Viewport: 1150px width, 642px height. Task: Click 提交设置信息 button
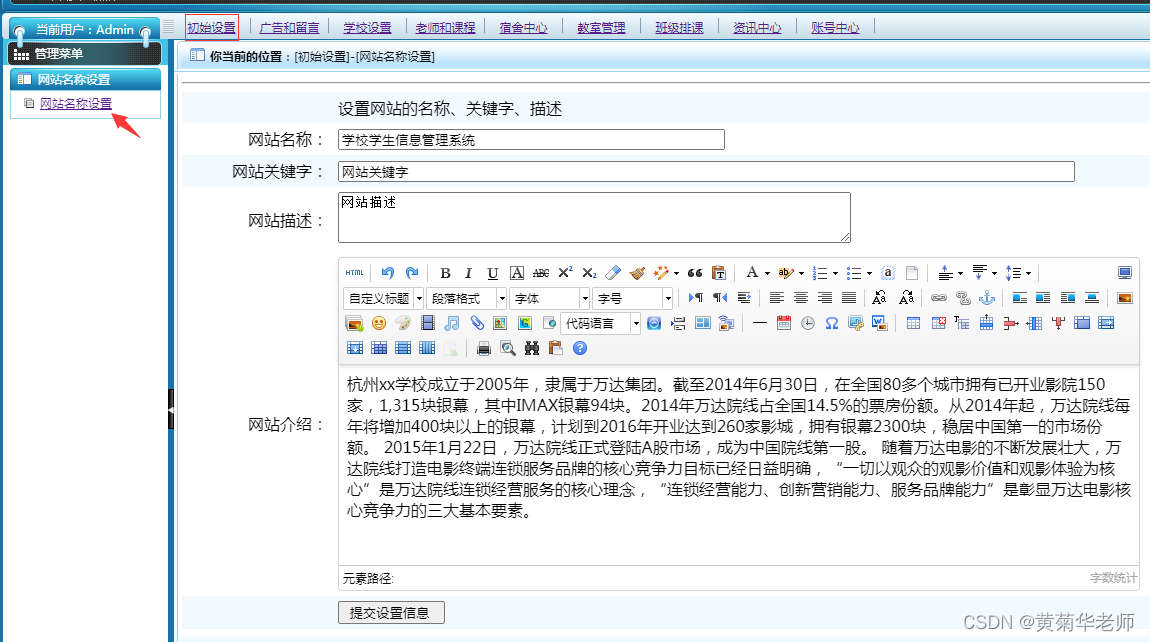click(391, 613)
